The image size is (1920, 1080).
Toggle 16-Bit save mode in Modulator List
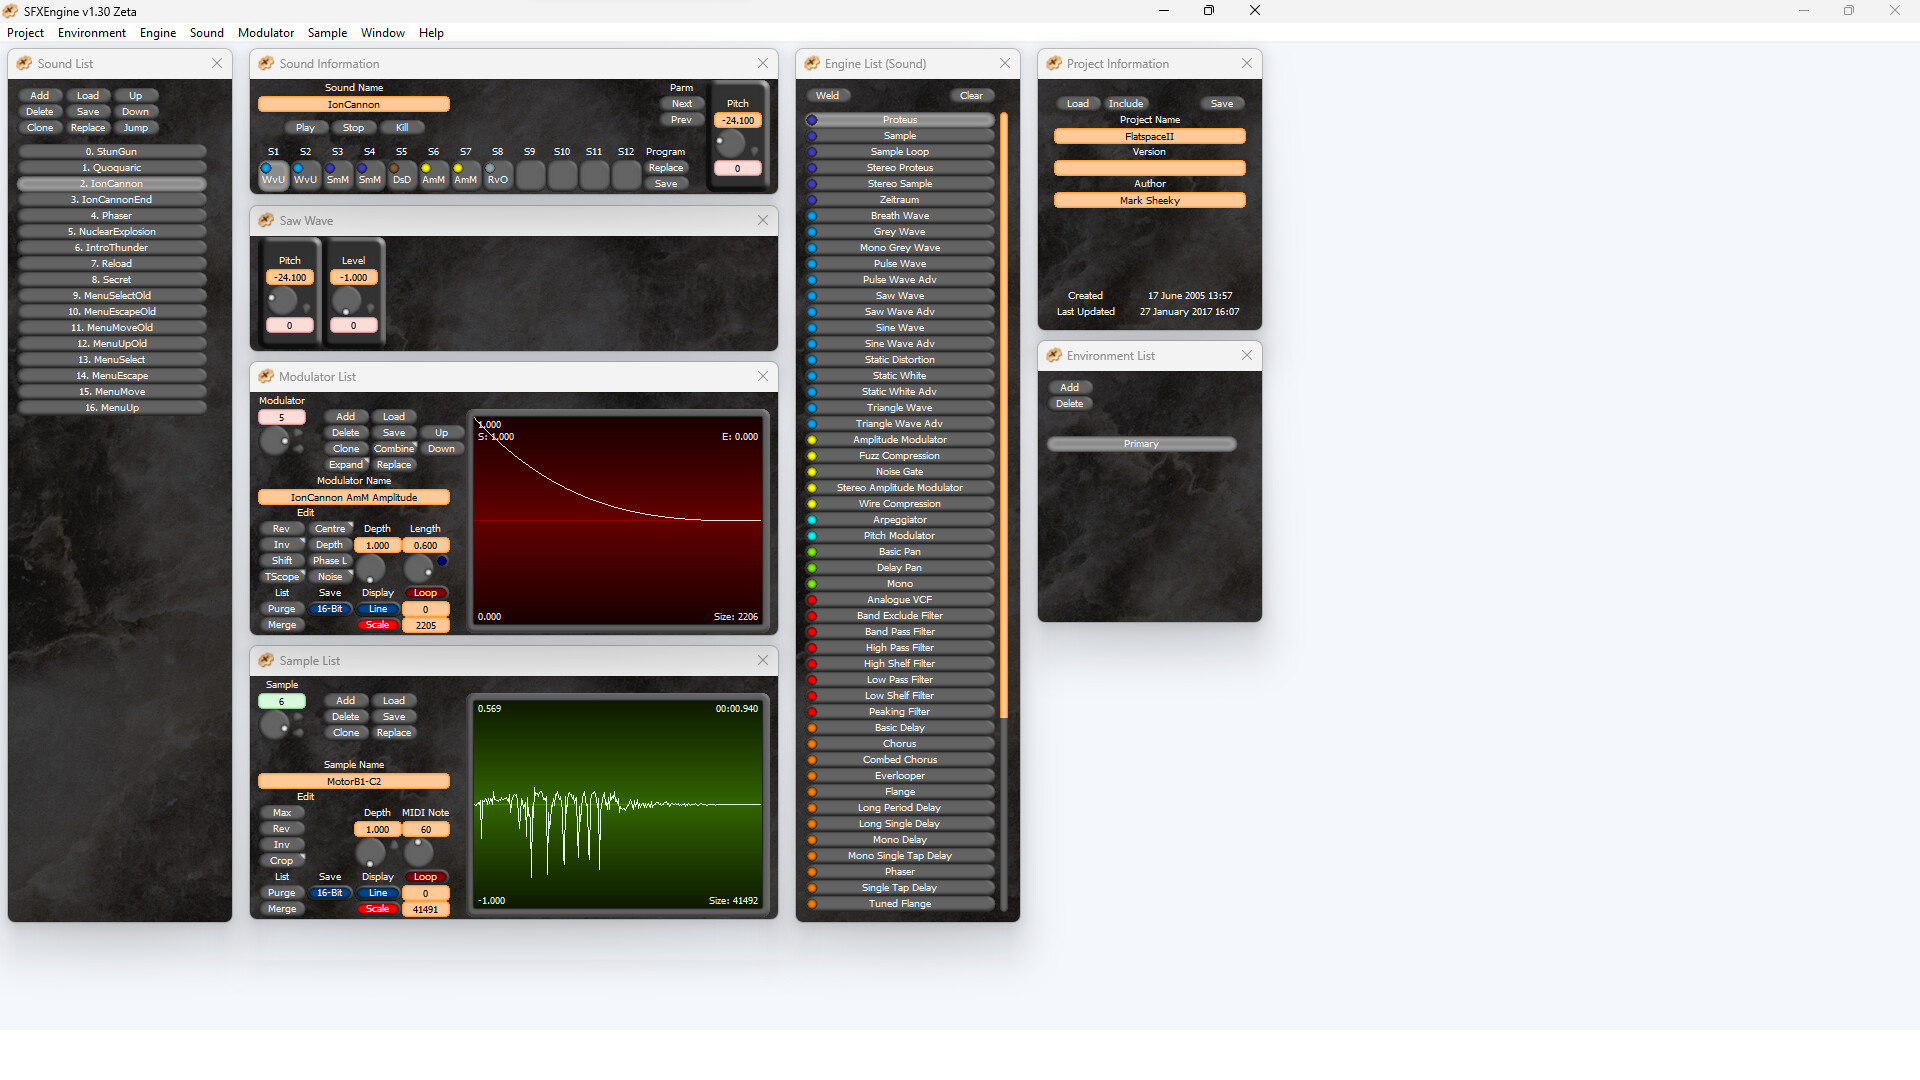(330, 608)
